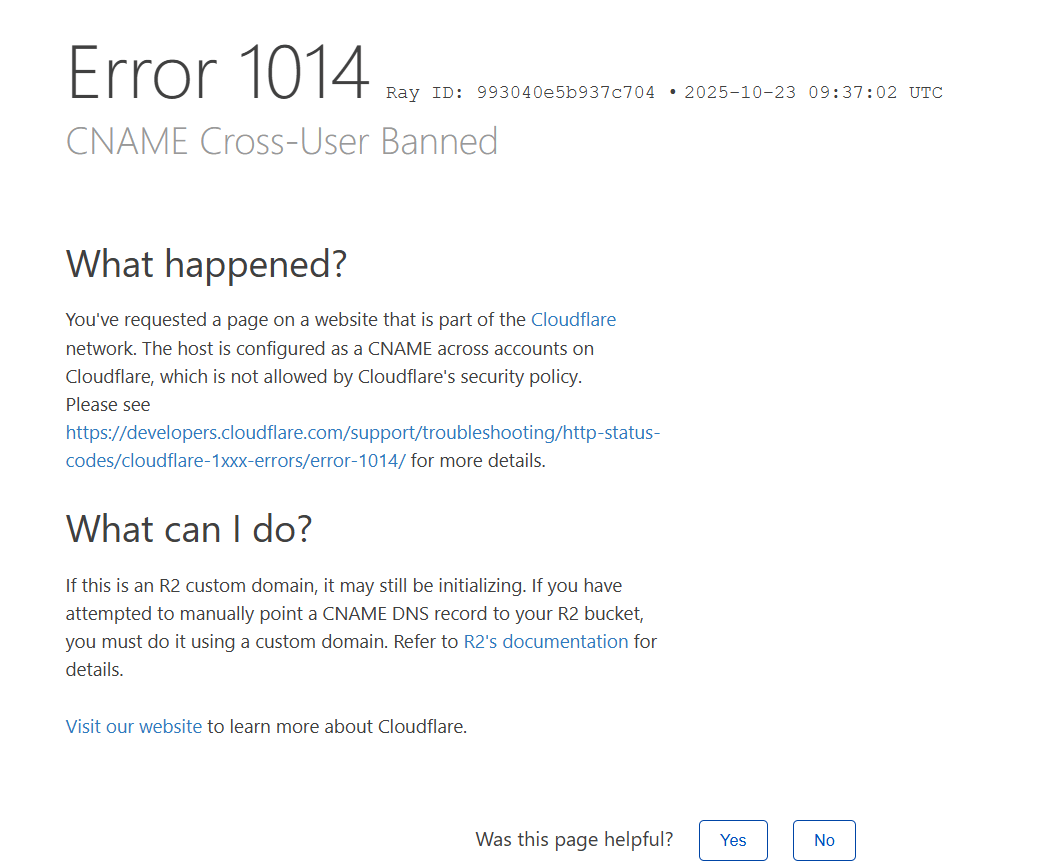
Task: Click 'to learn more about Cloudflare' text
Action: (337, 727)
